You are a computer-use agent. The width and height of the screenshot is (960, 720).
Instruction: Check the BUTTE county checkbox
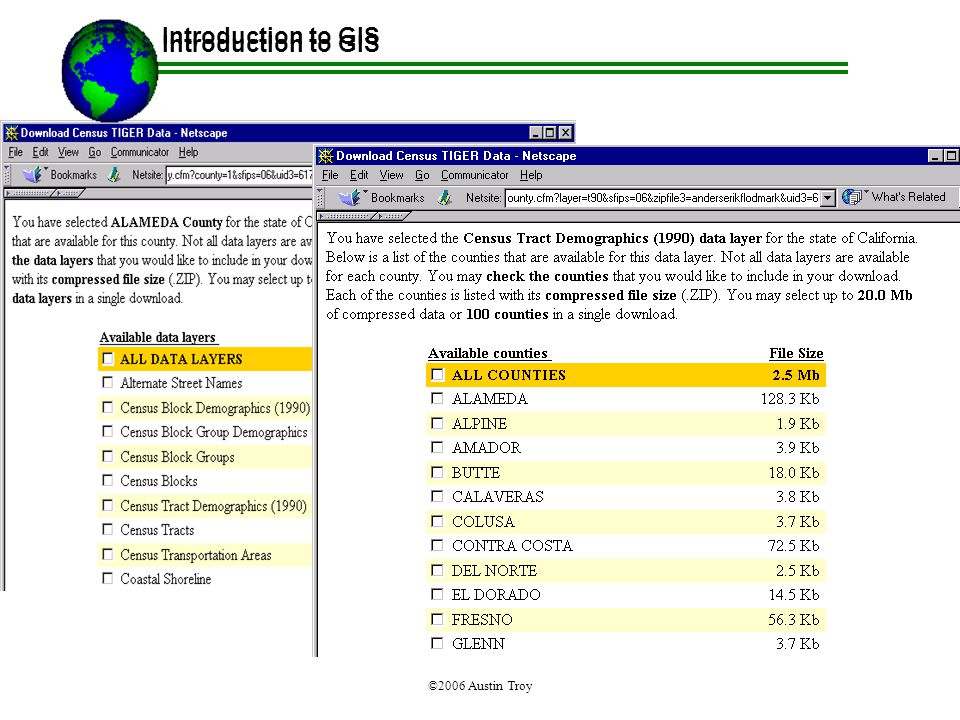coord(437,472)
